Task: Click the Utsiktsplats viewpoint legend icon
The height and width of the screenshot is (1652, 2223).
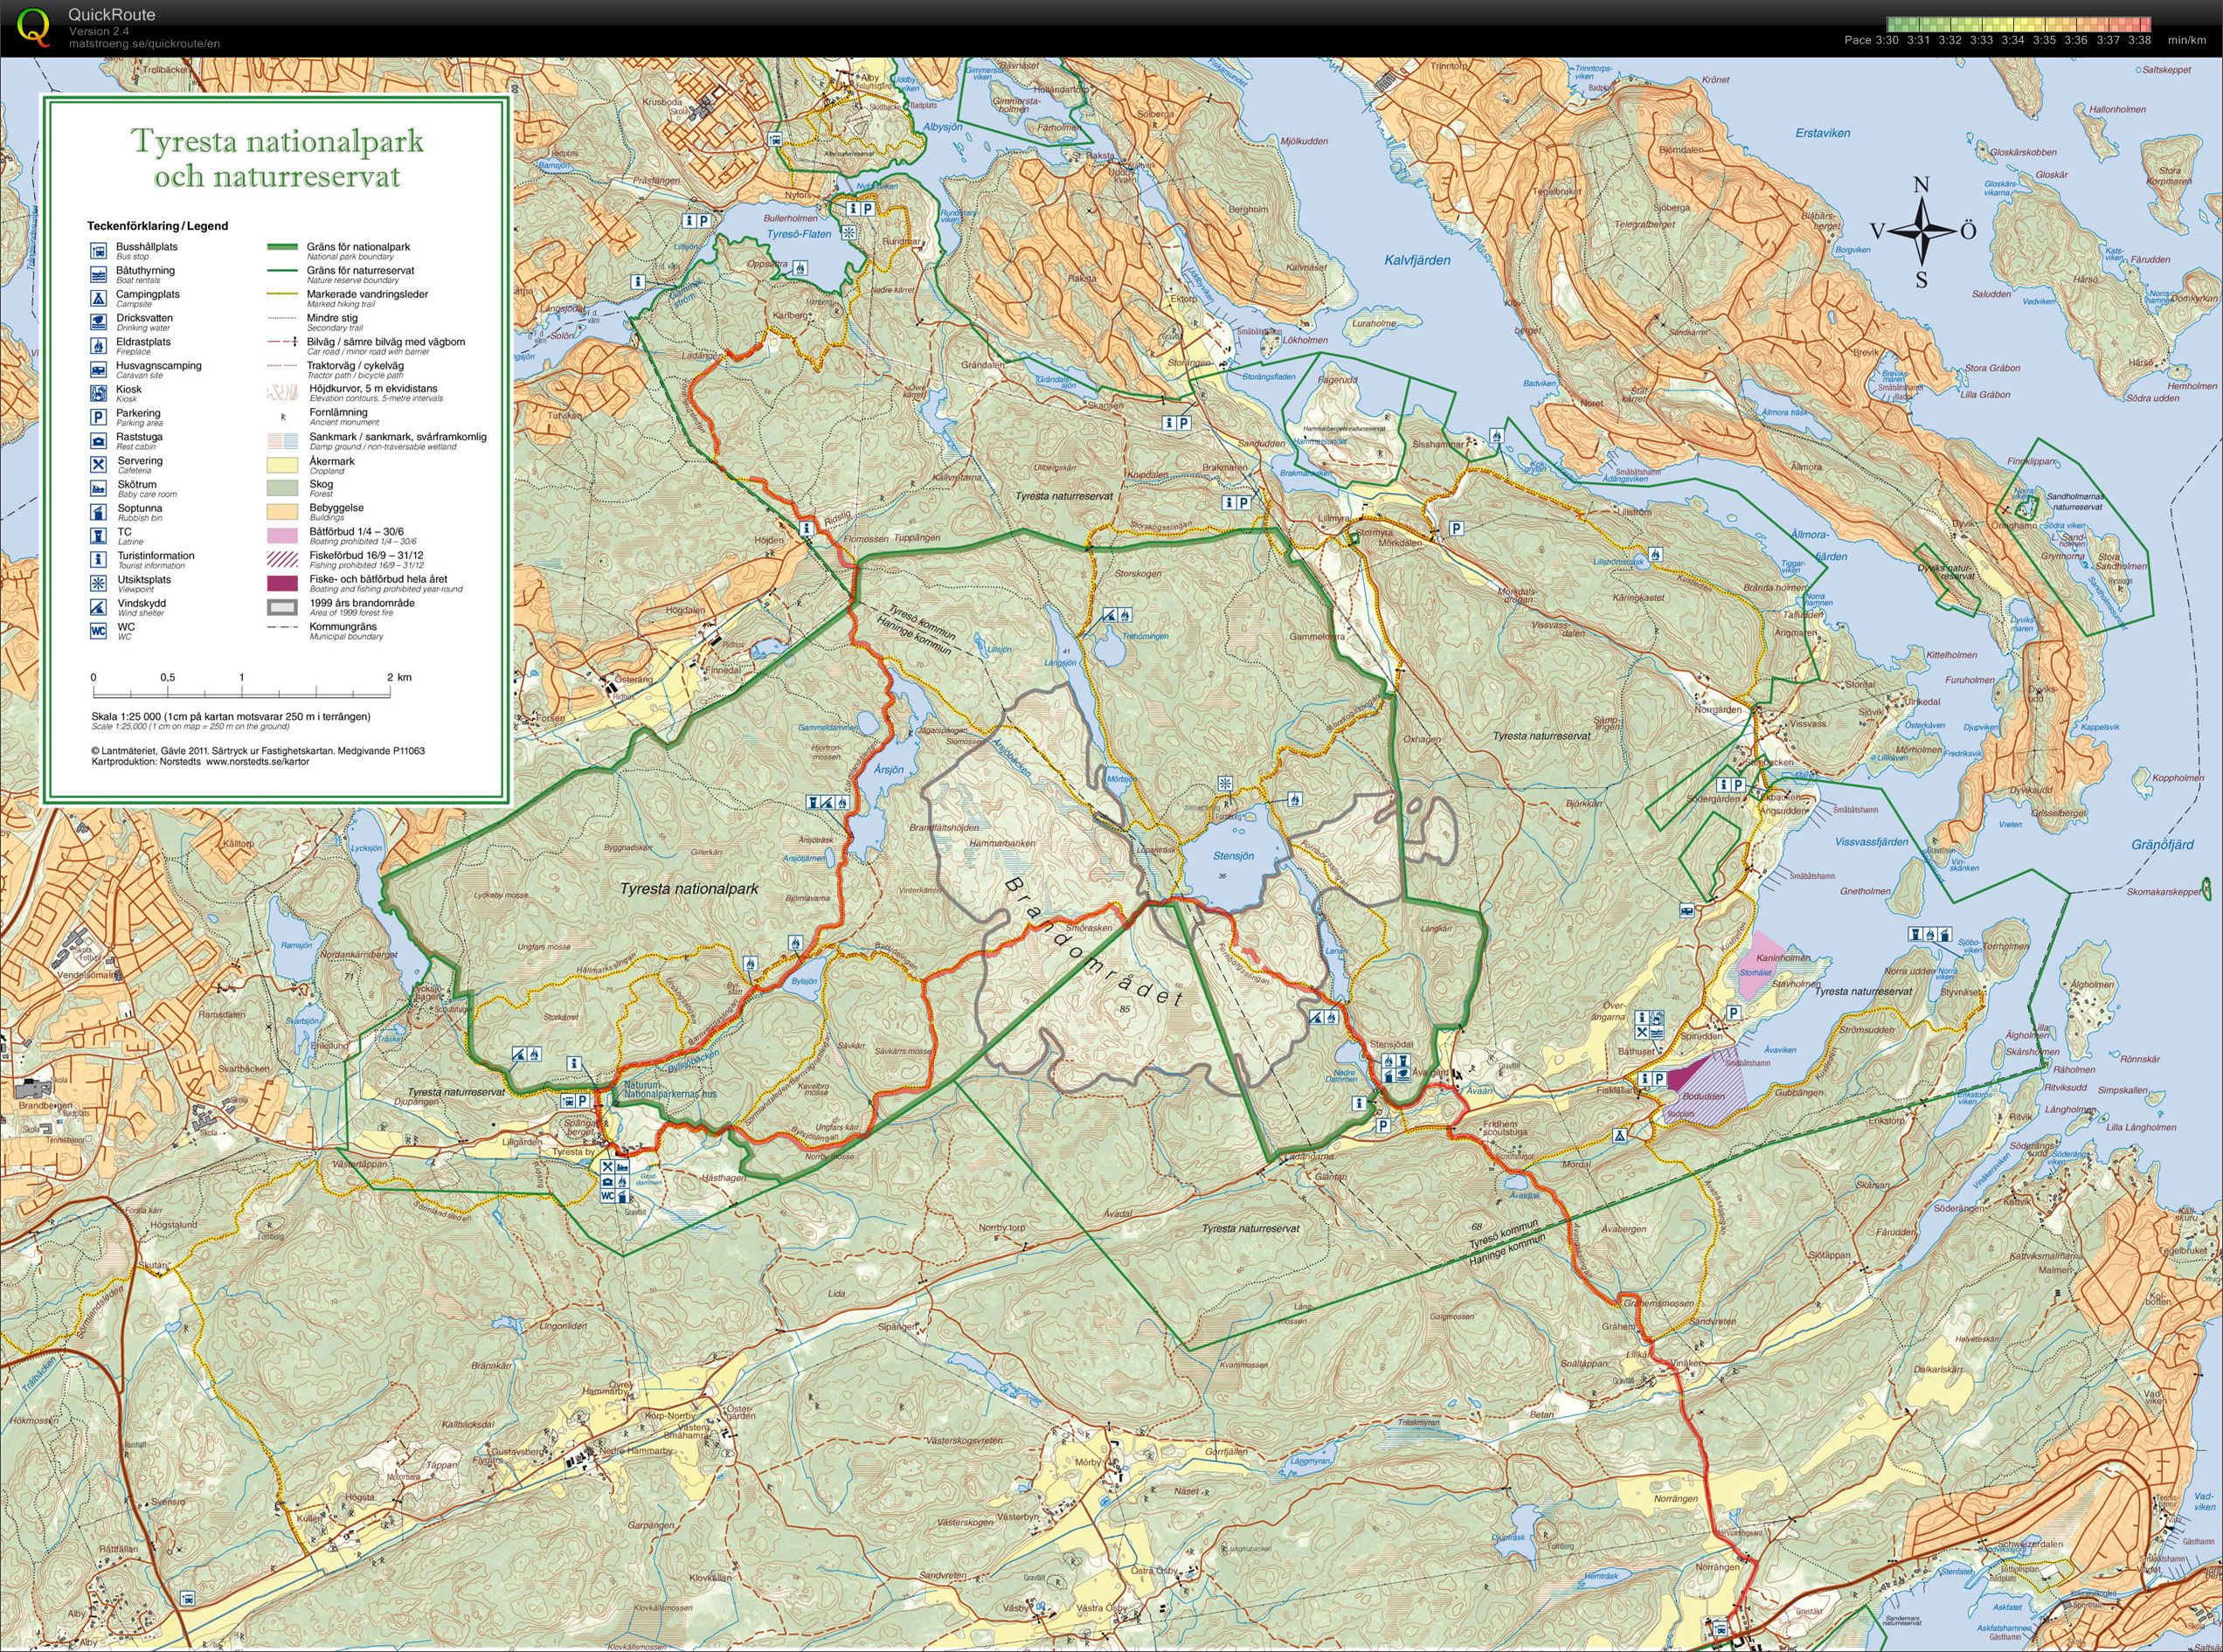Action: point(99,583)
